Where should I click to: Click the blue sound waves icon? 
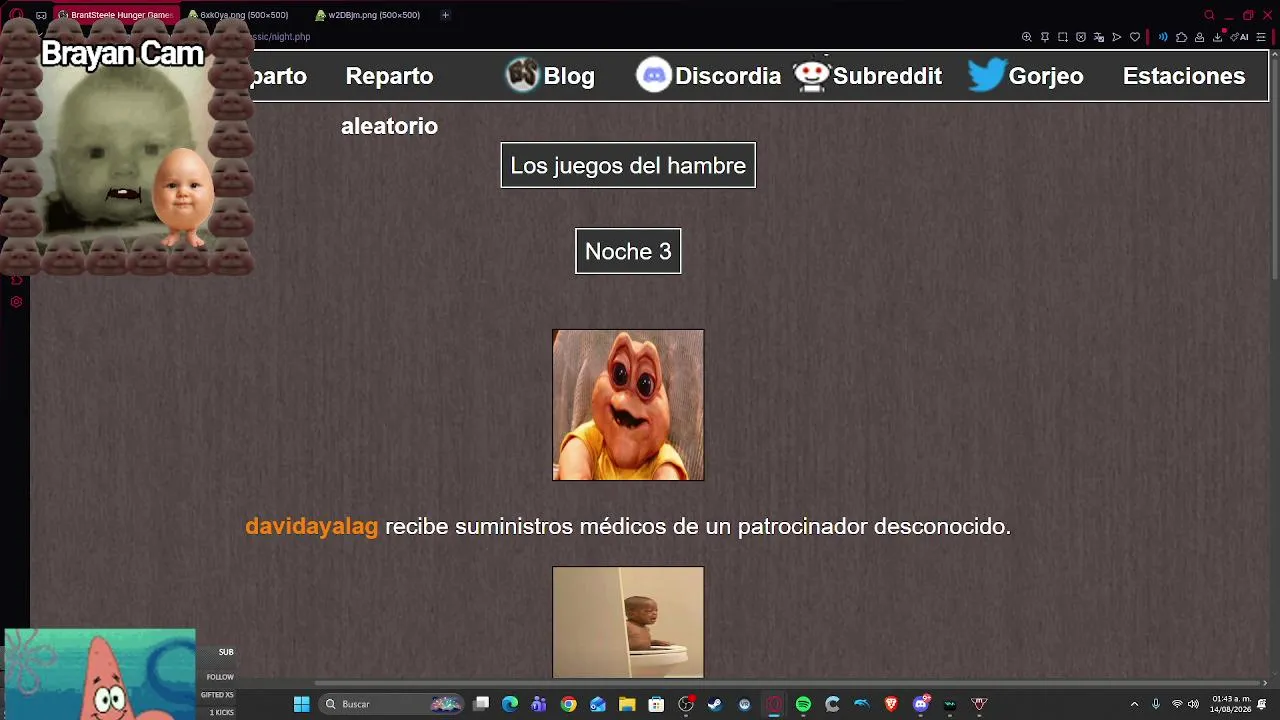pos(1163,37)
